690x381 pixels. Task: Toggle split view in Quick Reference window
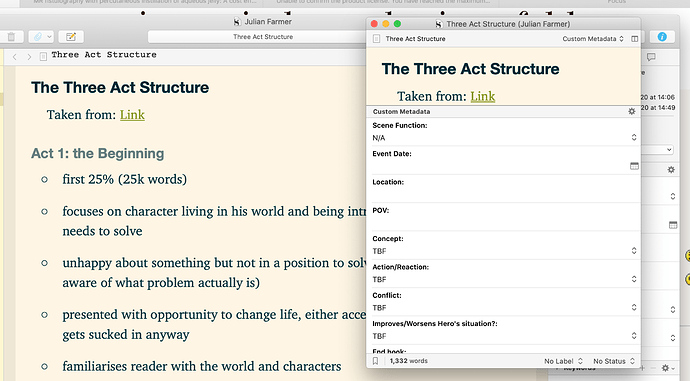[x=635, y=39]
